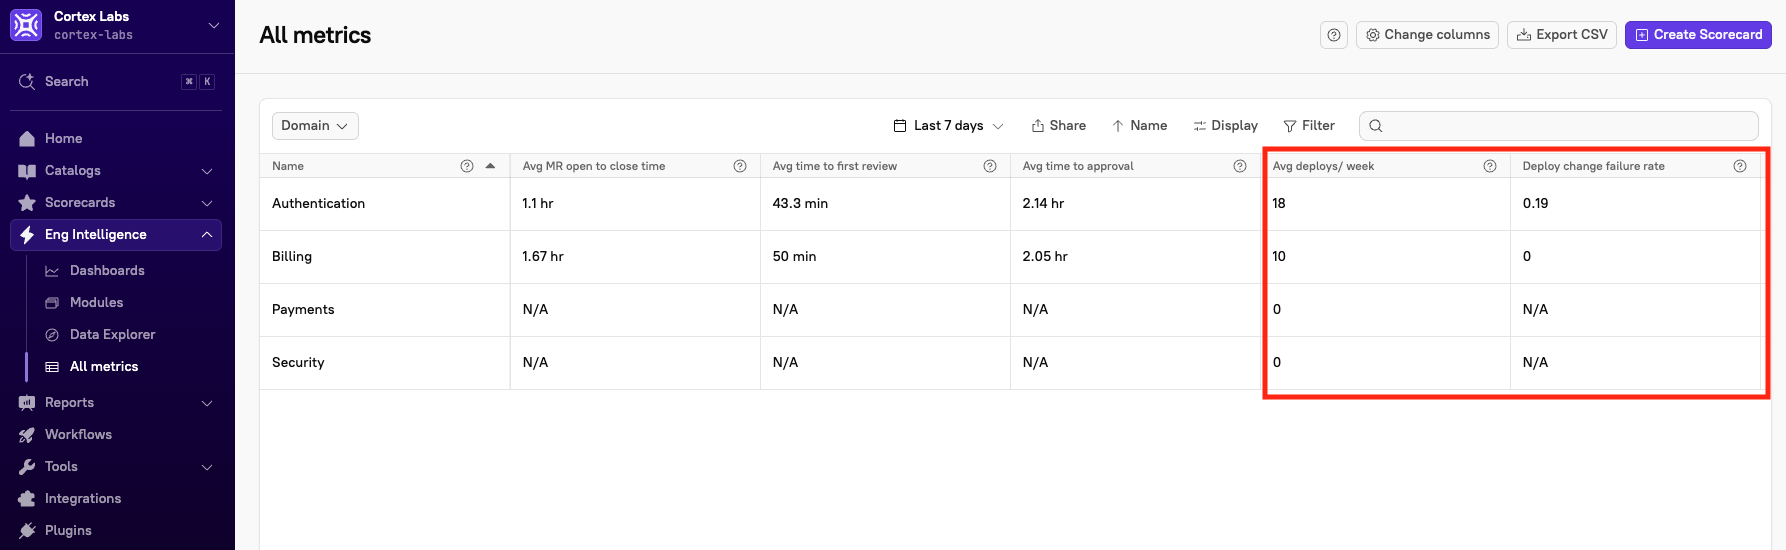Image resolution: width=1786 pixels, height=550 pixels.
Task: Expand the Tools chevron
Action: click(207, 467)
